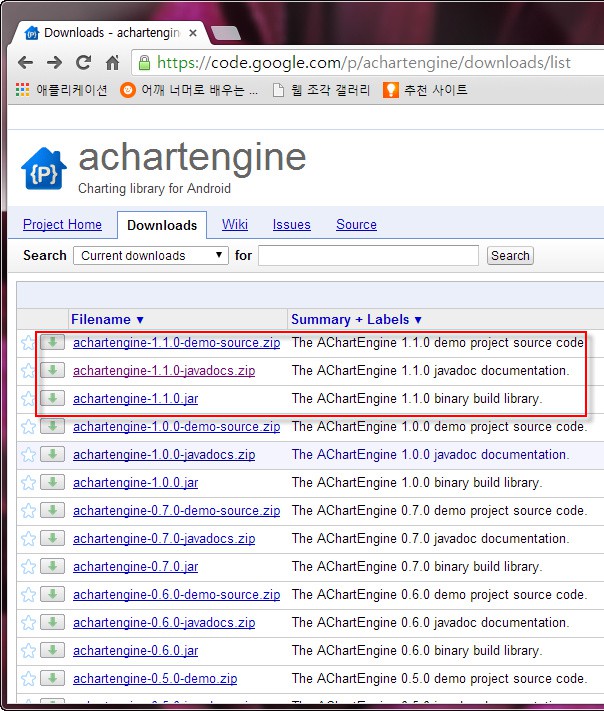Open the achartengine-0.5.0-demo.zip link
Viewport: 604px width, 711px height.
pos(155,679)
